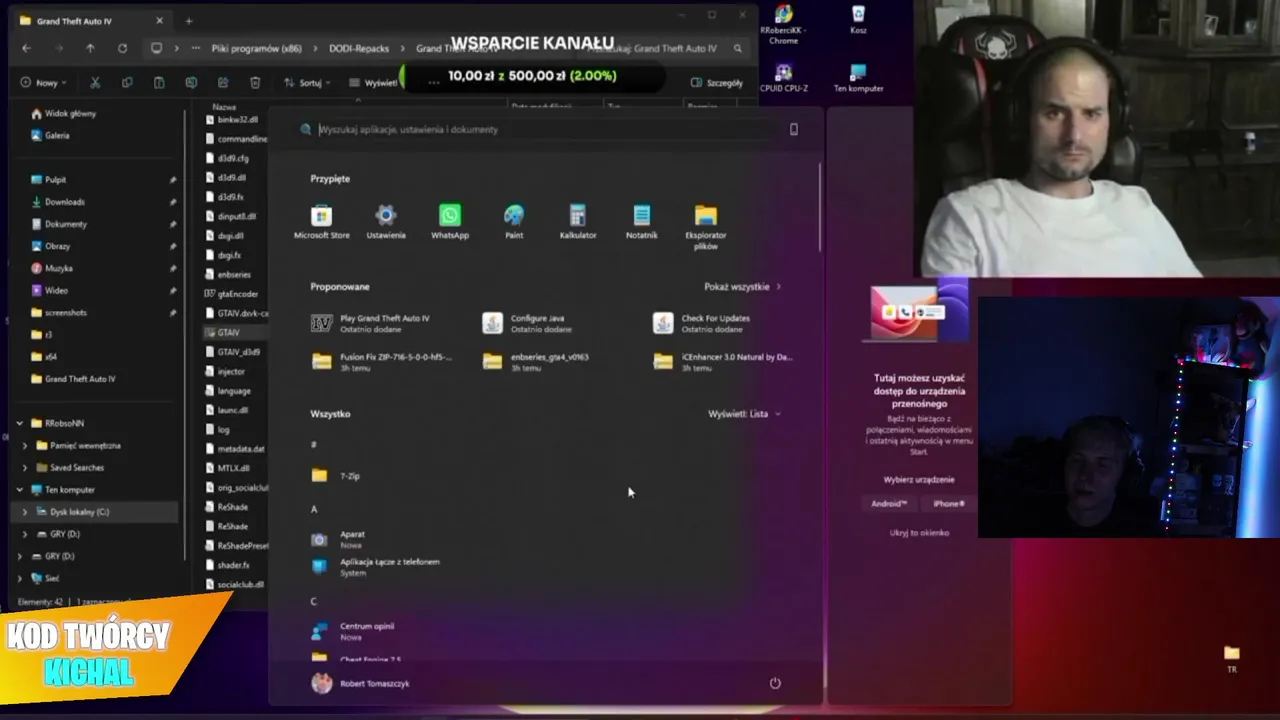
Task: Click the power button in Start menu
Action: [775, 683]
